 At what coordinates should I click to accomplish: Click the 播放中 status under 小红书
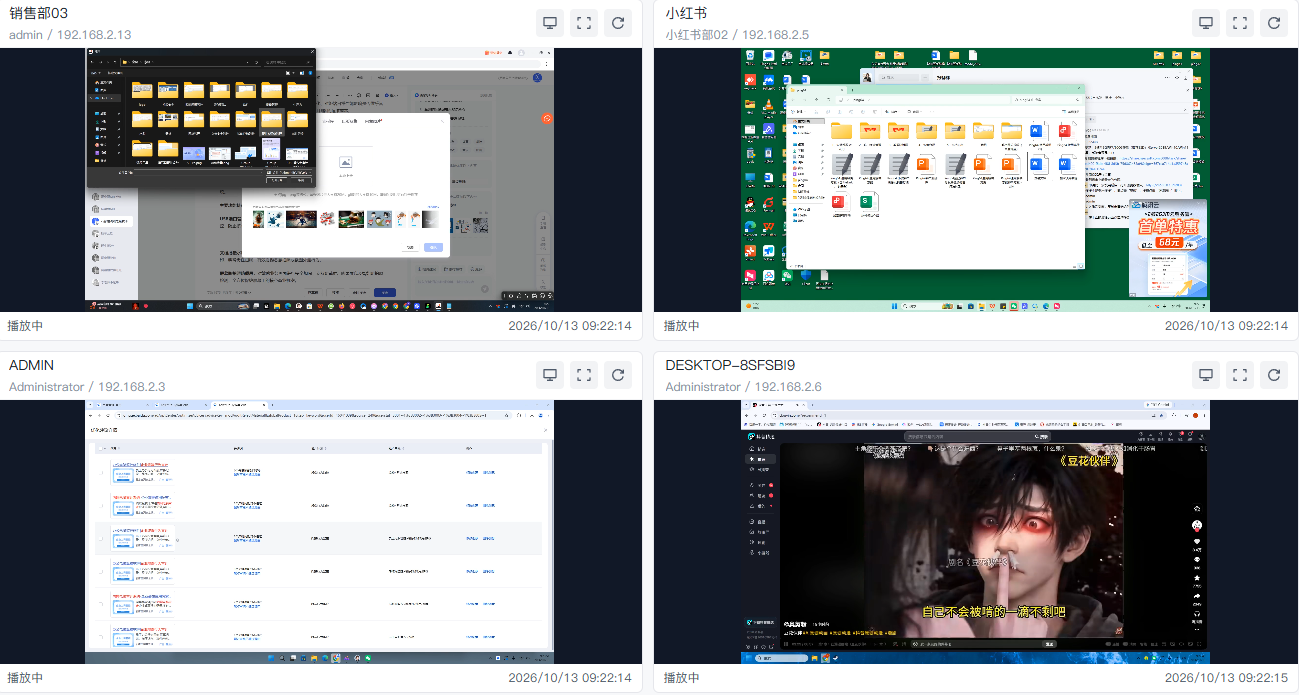[682, 326]
